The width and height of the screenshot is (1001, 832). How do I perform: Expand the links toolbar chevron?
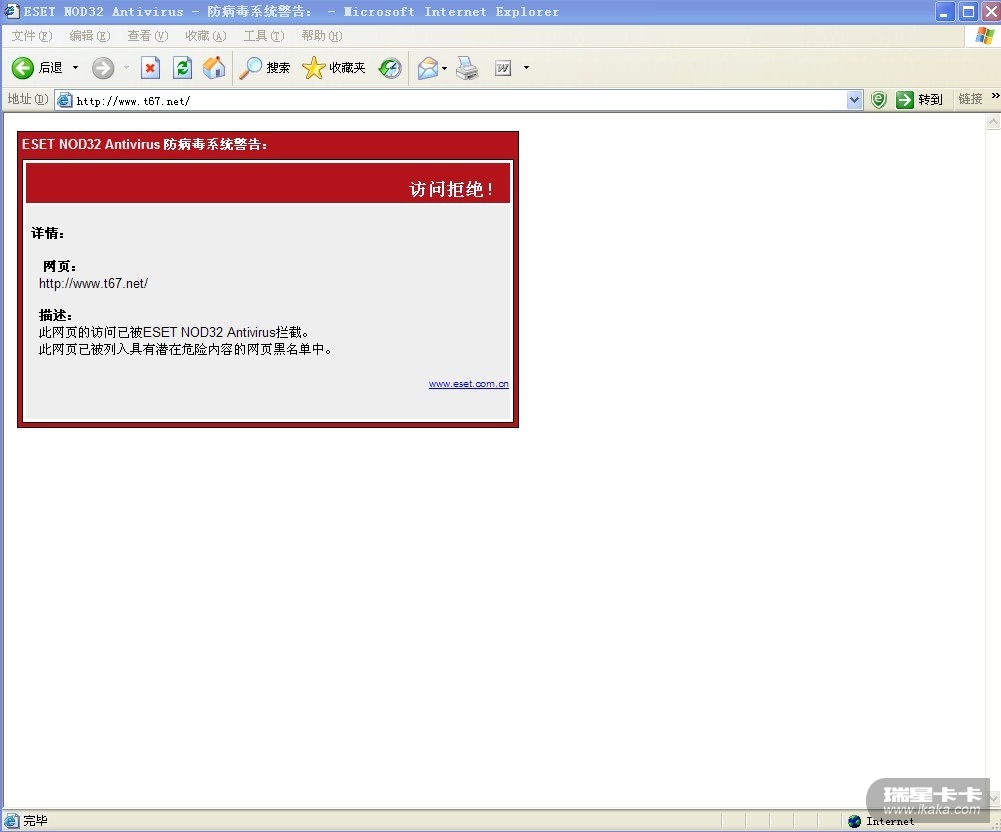(x=995, y=96)
